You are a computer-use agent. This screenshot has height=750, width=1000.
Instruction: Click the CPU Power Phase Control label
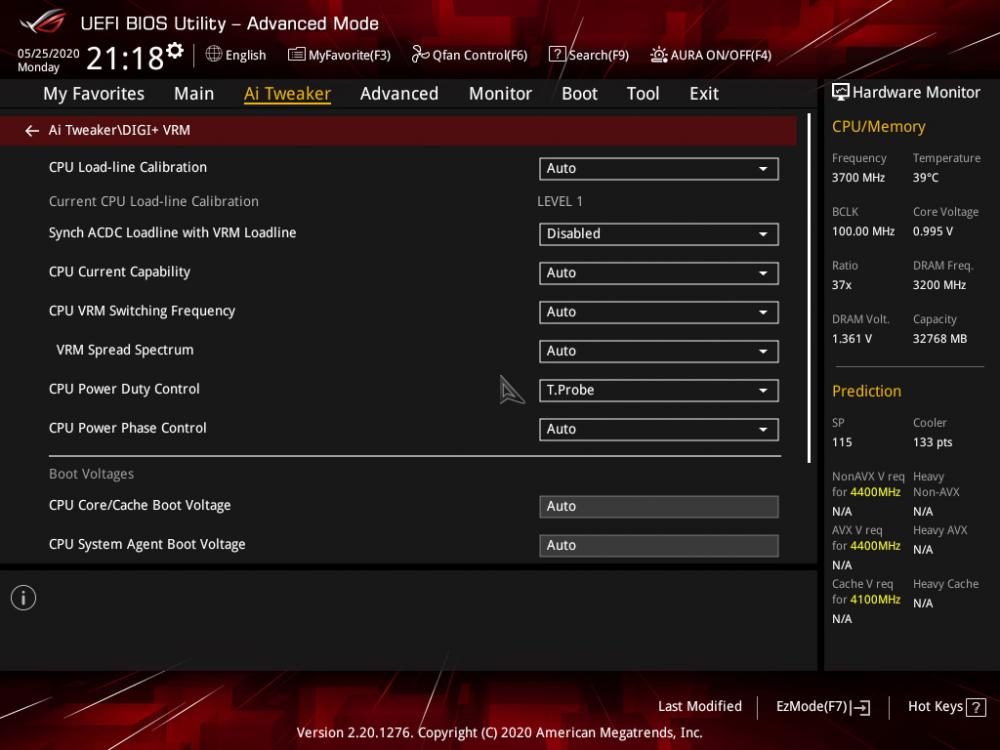click(x=128, y=428)
